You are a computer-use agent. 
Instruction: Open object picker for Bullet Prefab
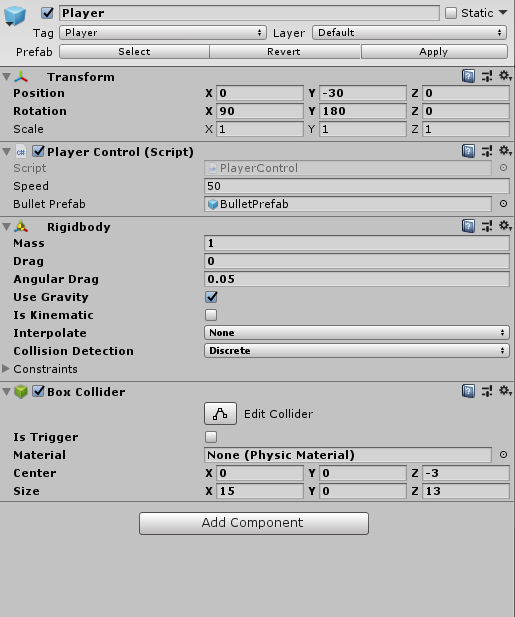point(503,204)
